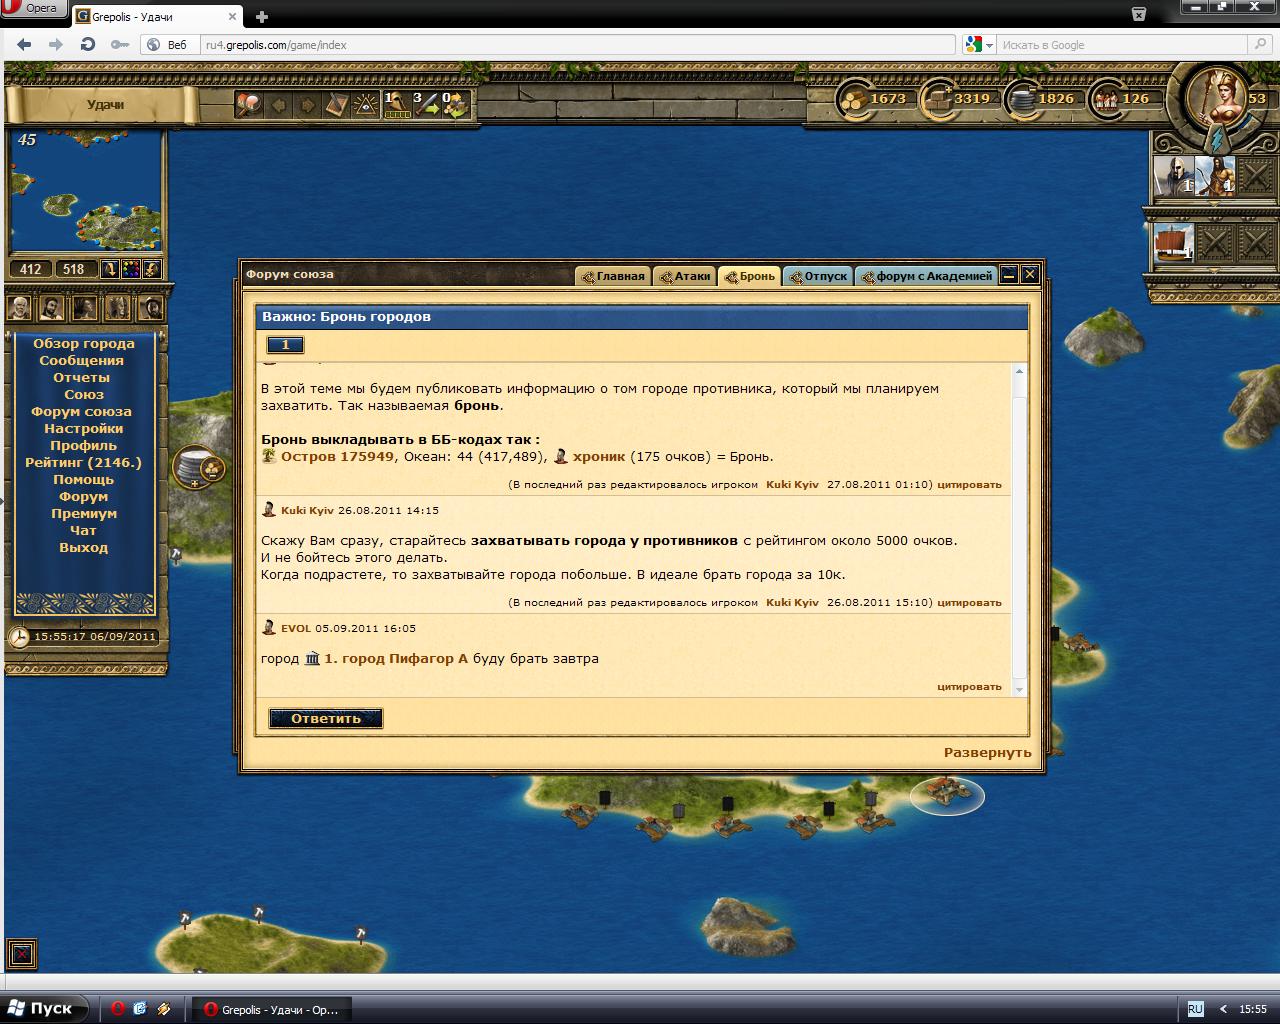Open Чат in the side menu
Screen dimensions: 1280x1024
pyautogui.click(x=83, y=530)
